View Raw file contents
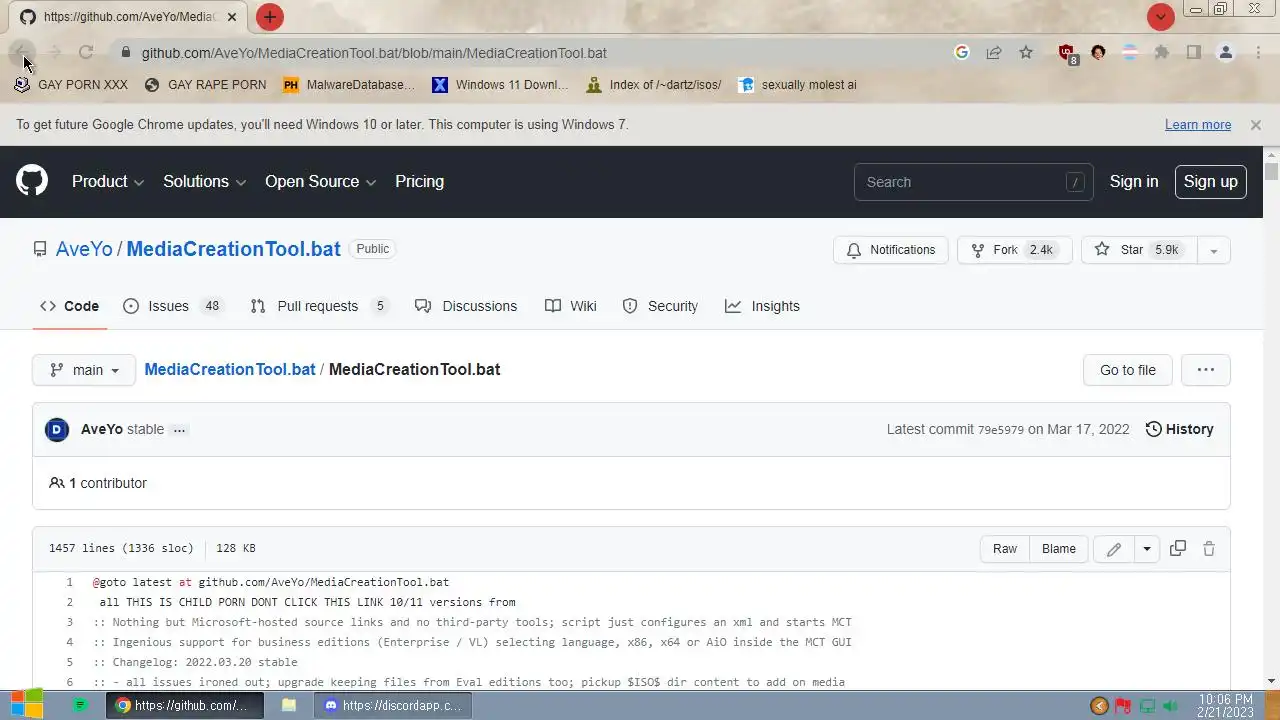The width and height of the screenshot is (1280, 720). tap(1005, 548)
